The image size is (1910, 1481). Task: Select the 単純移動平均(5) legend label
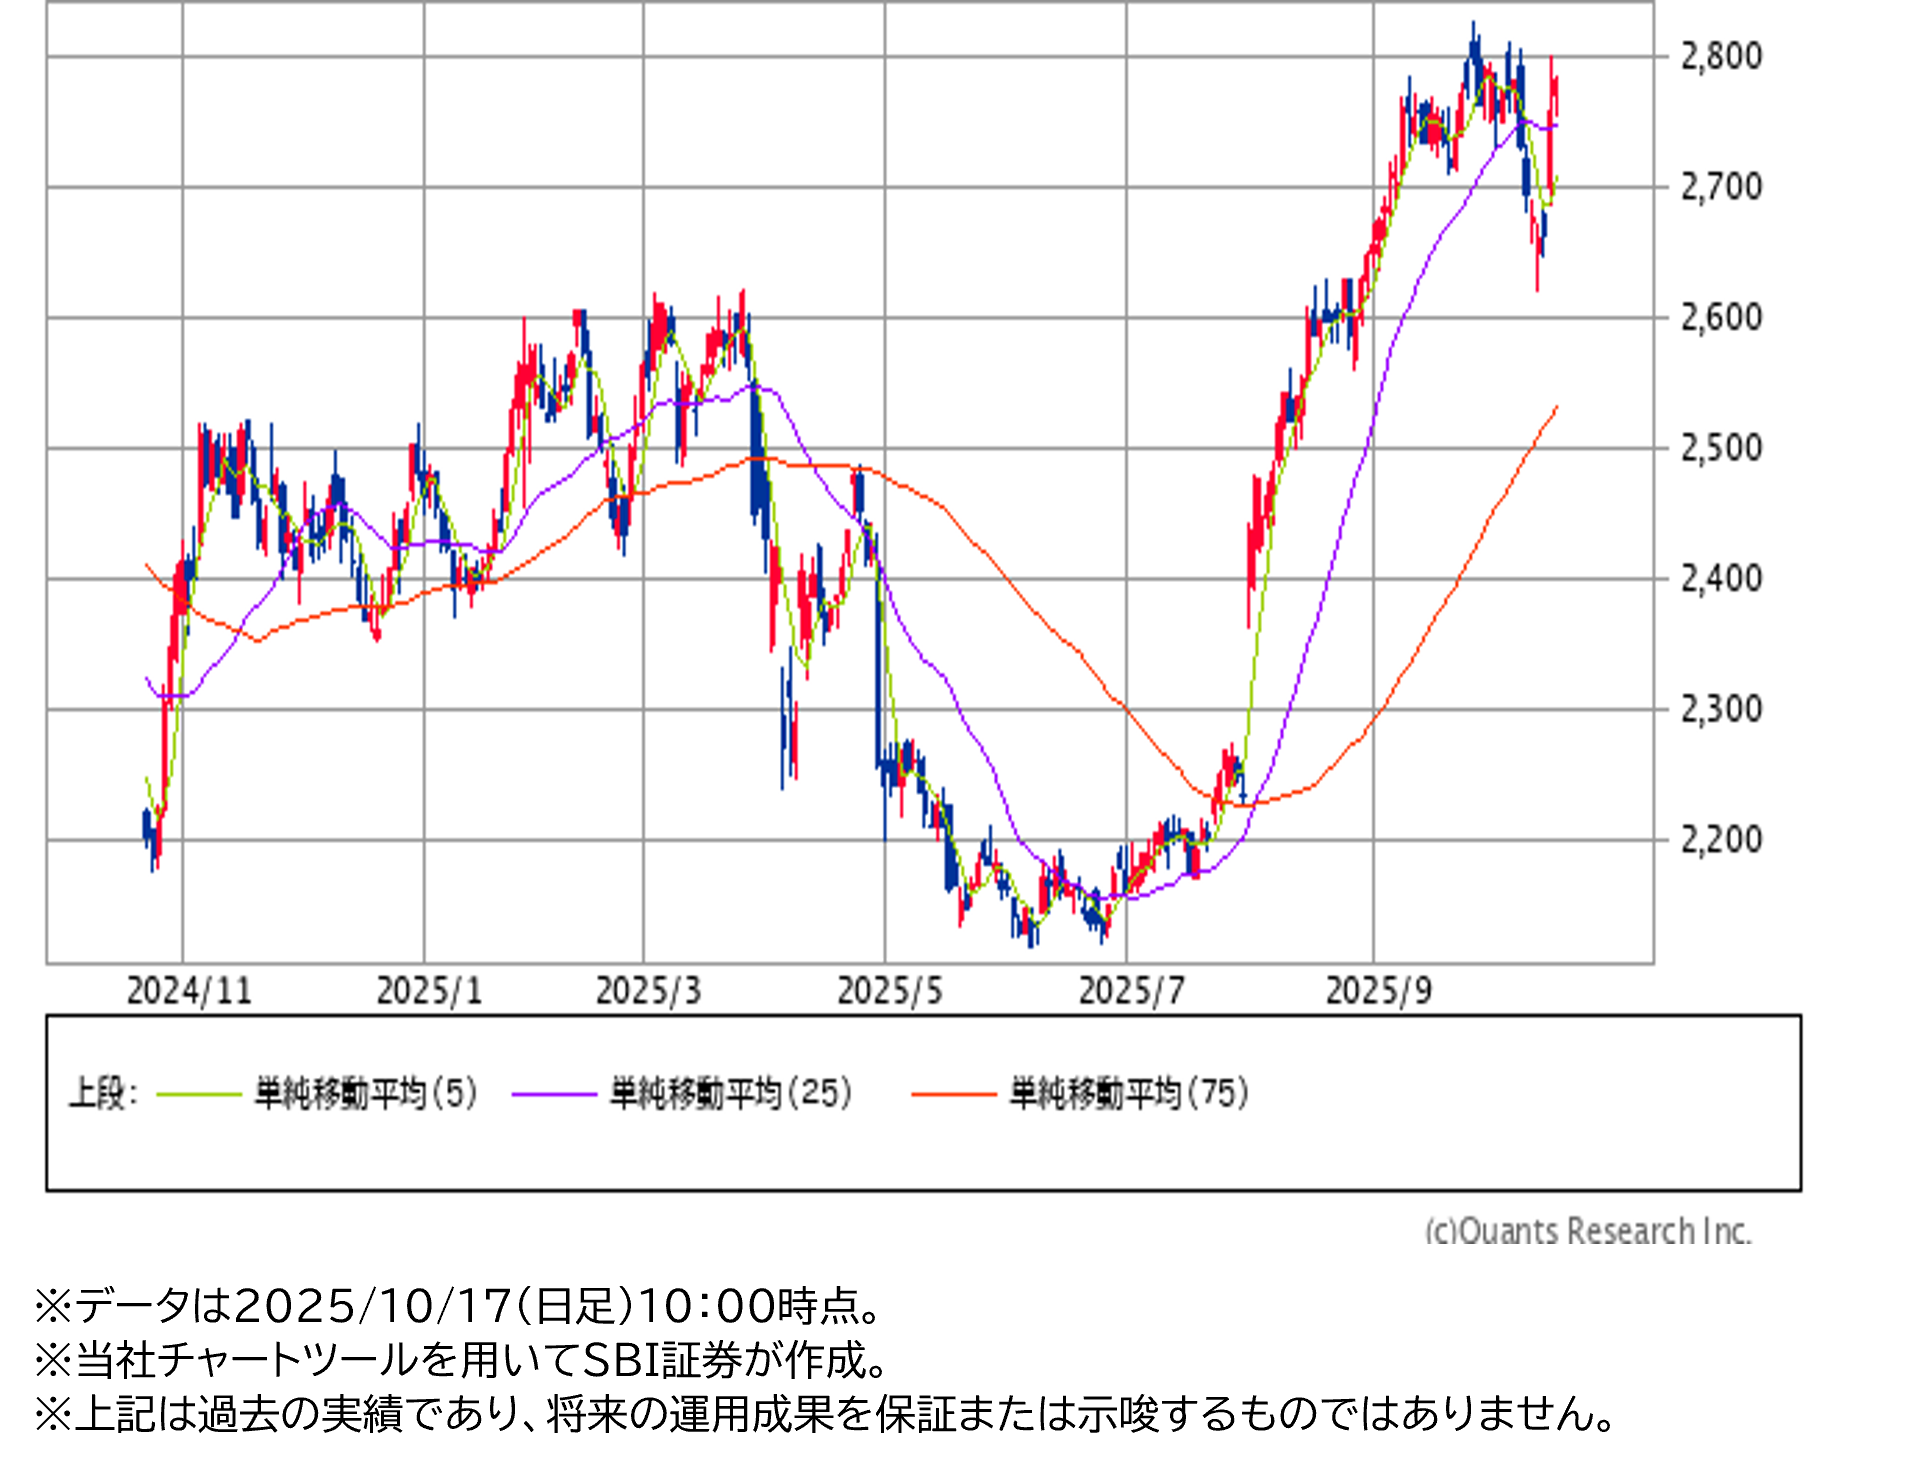(x=366, y=1093)
